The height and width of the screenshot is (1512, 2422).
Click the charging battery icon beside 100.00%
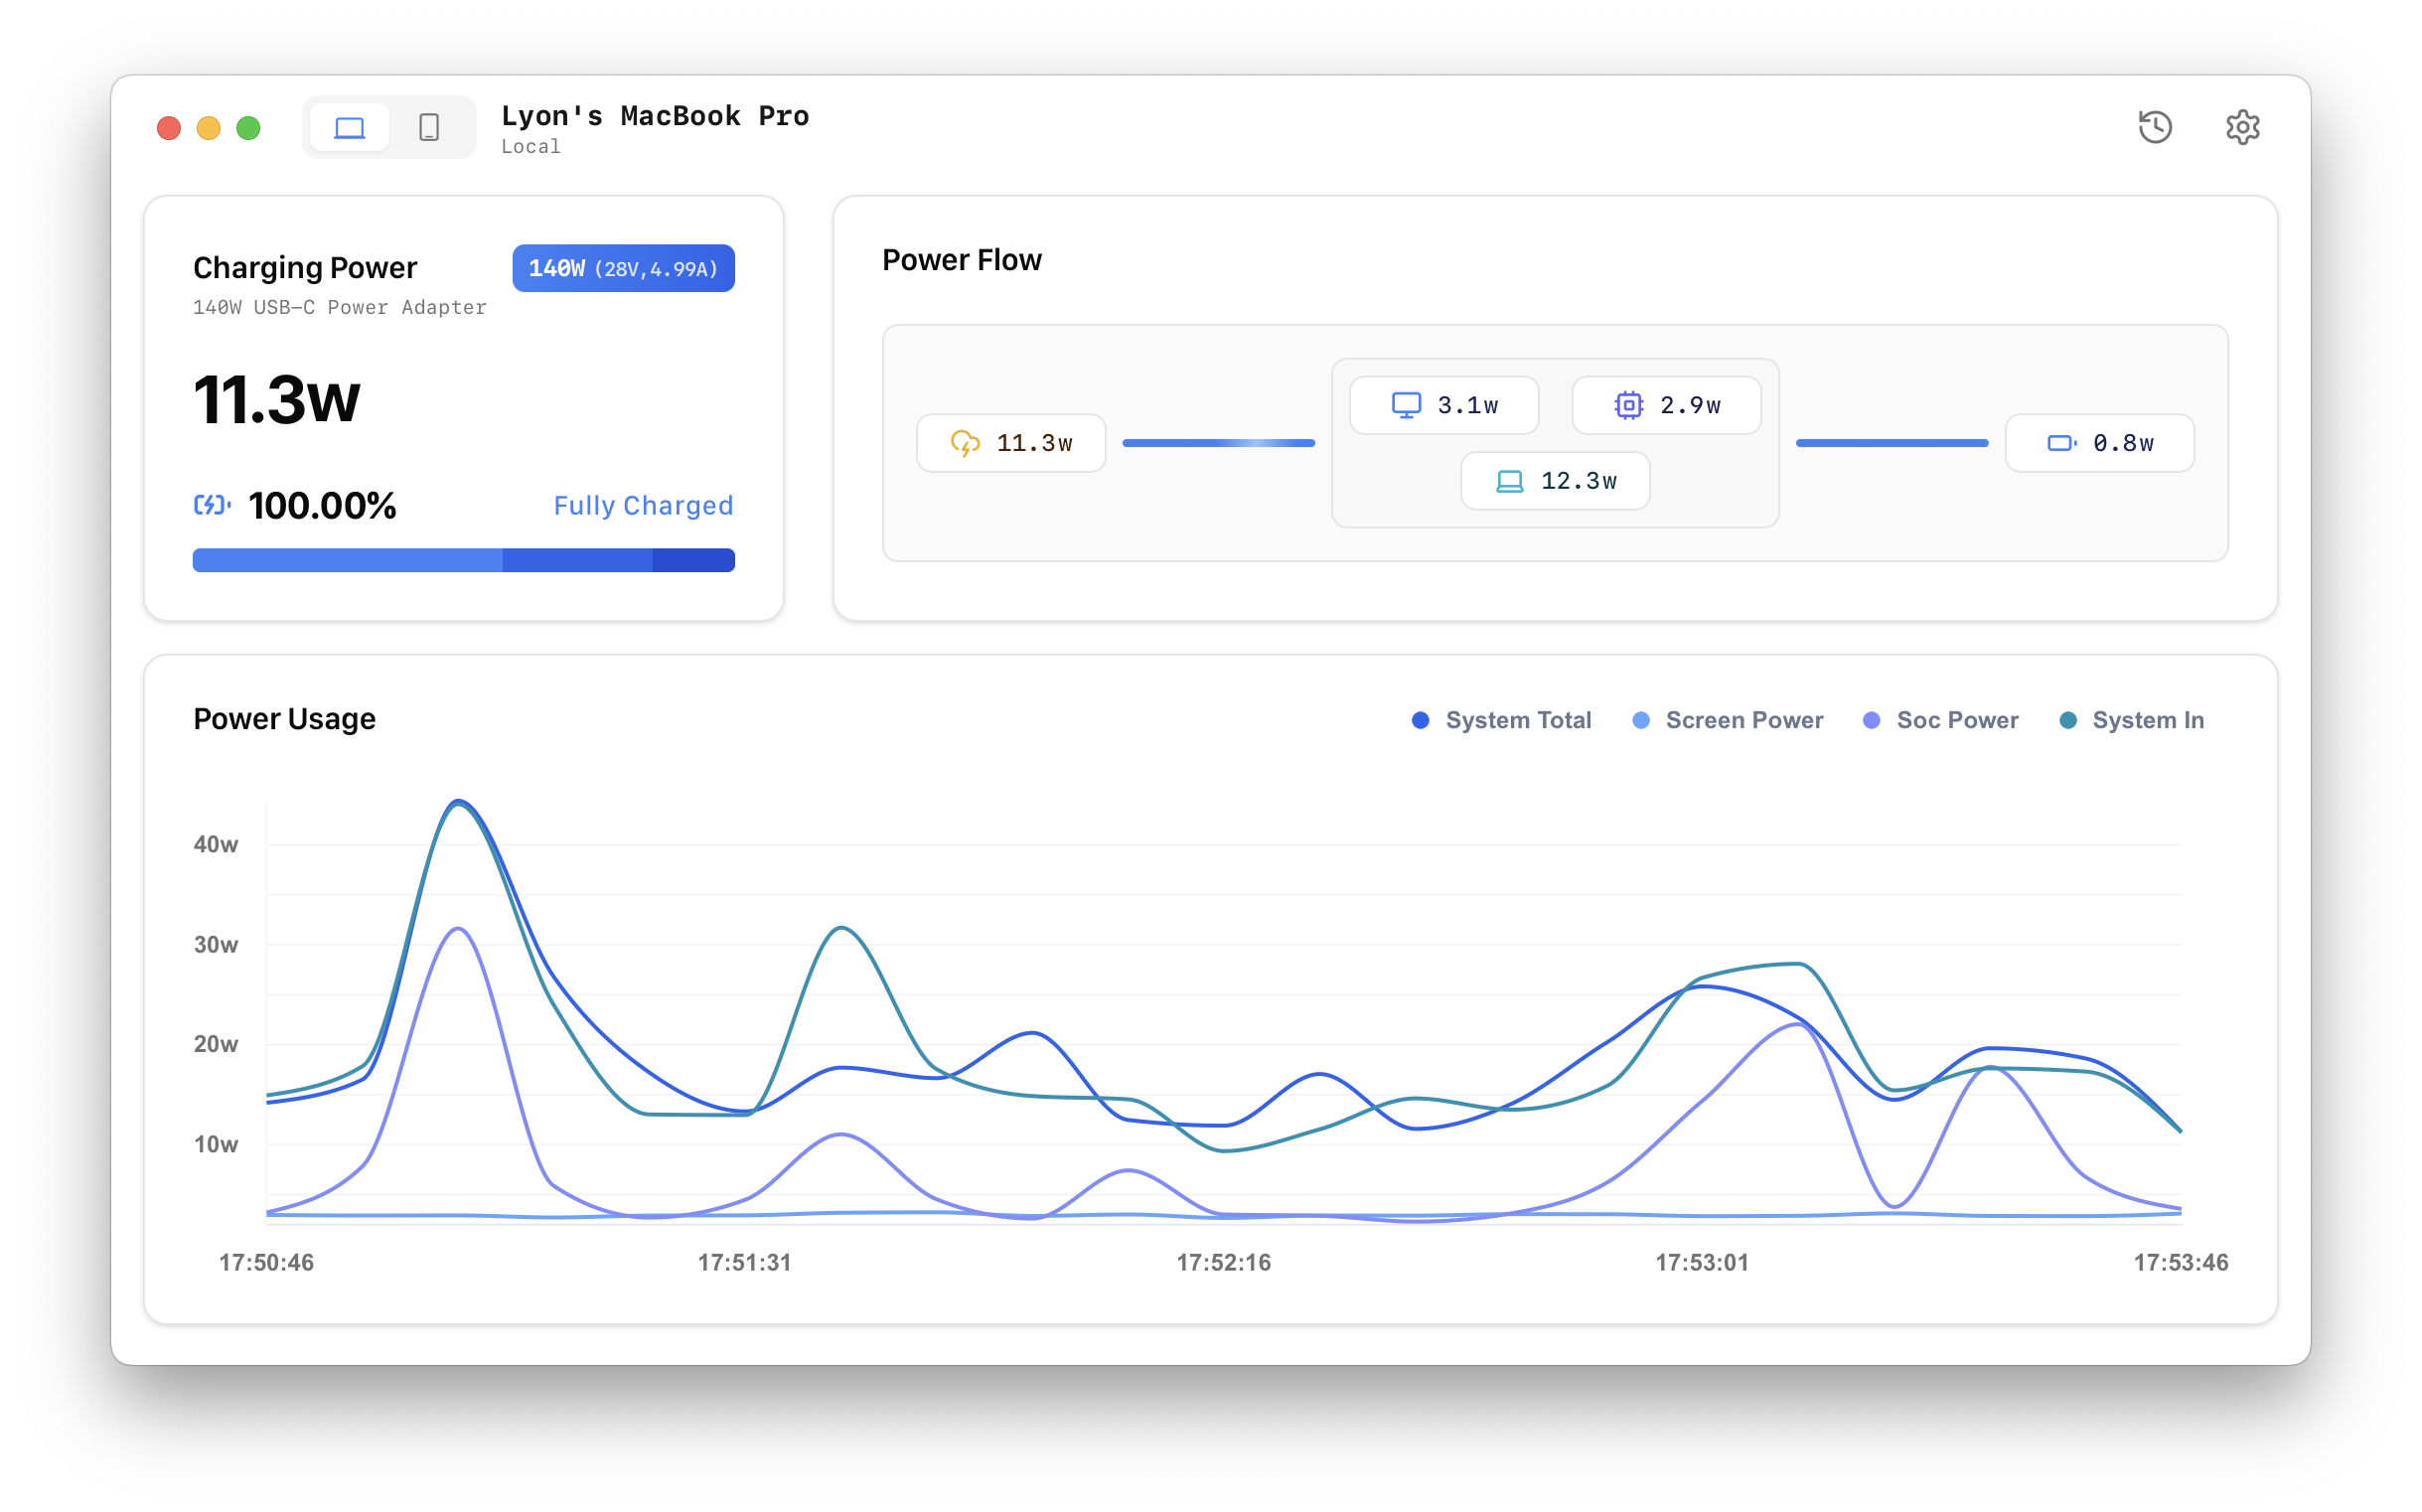click(x=212, y=505)
